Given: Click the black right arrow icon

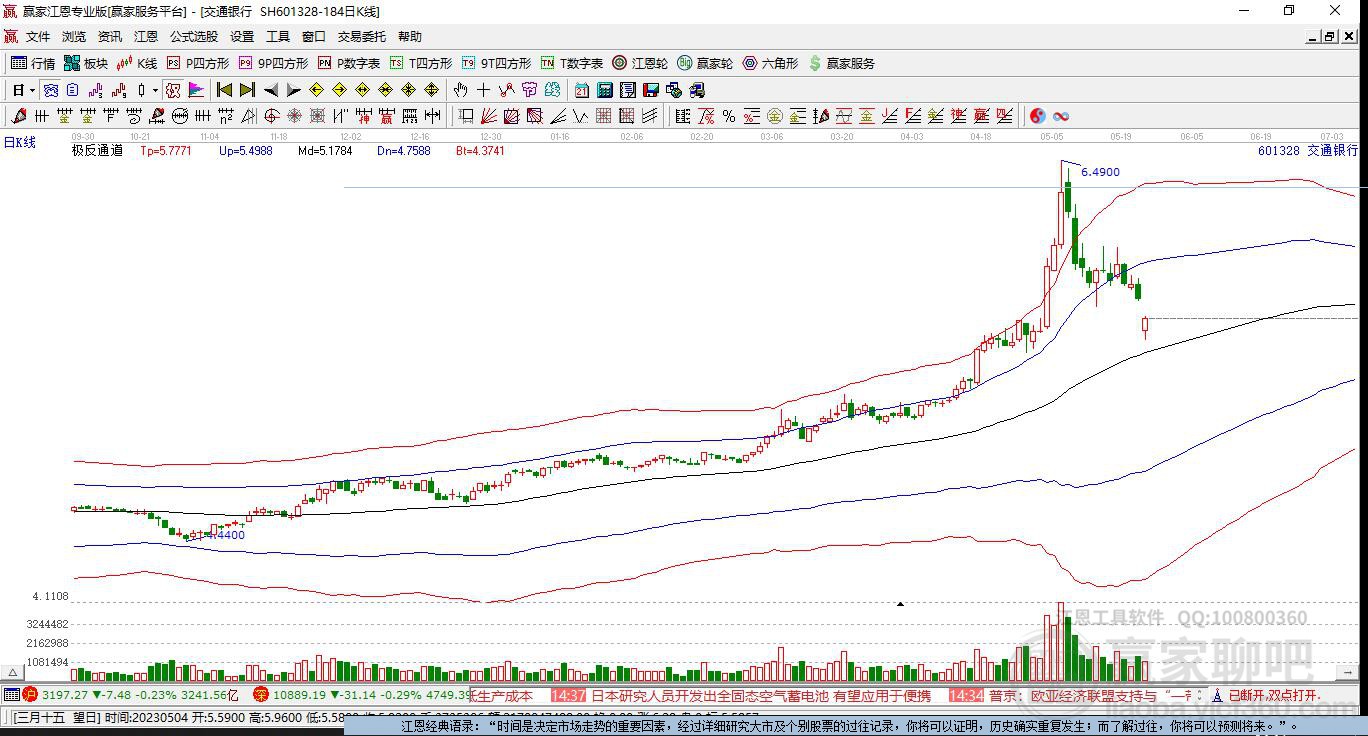Looking at the screenshot, I should 293,90.
